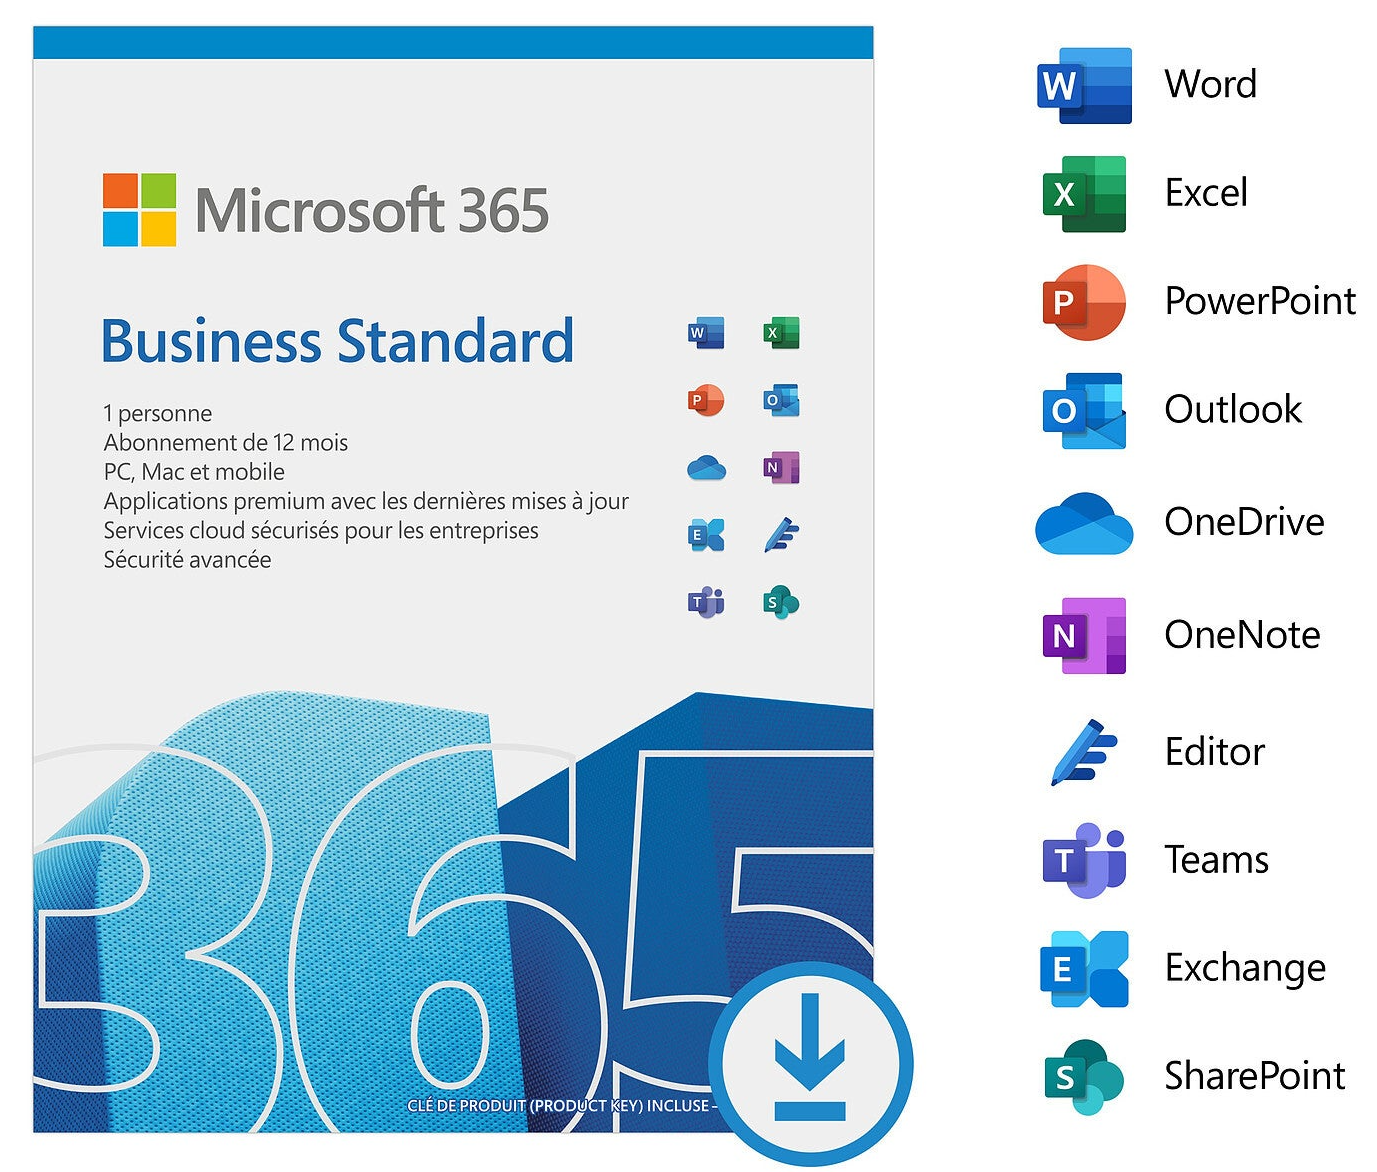Click the "Exchange" text label
Image resolution: width=1377 pixels, height=1172 pixels.
[x=1245, y=968]
